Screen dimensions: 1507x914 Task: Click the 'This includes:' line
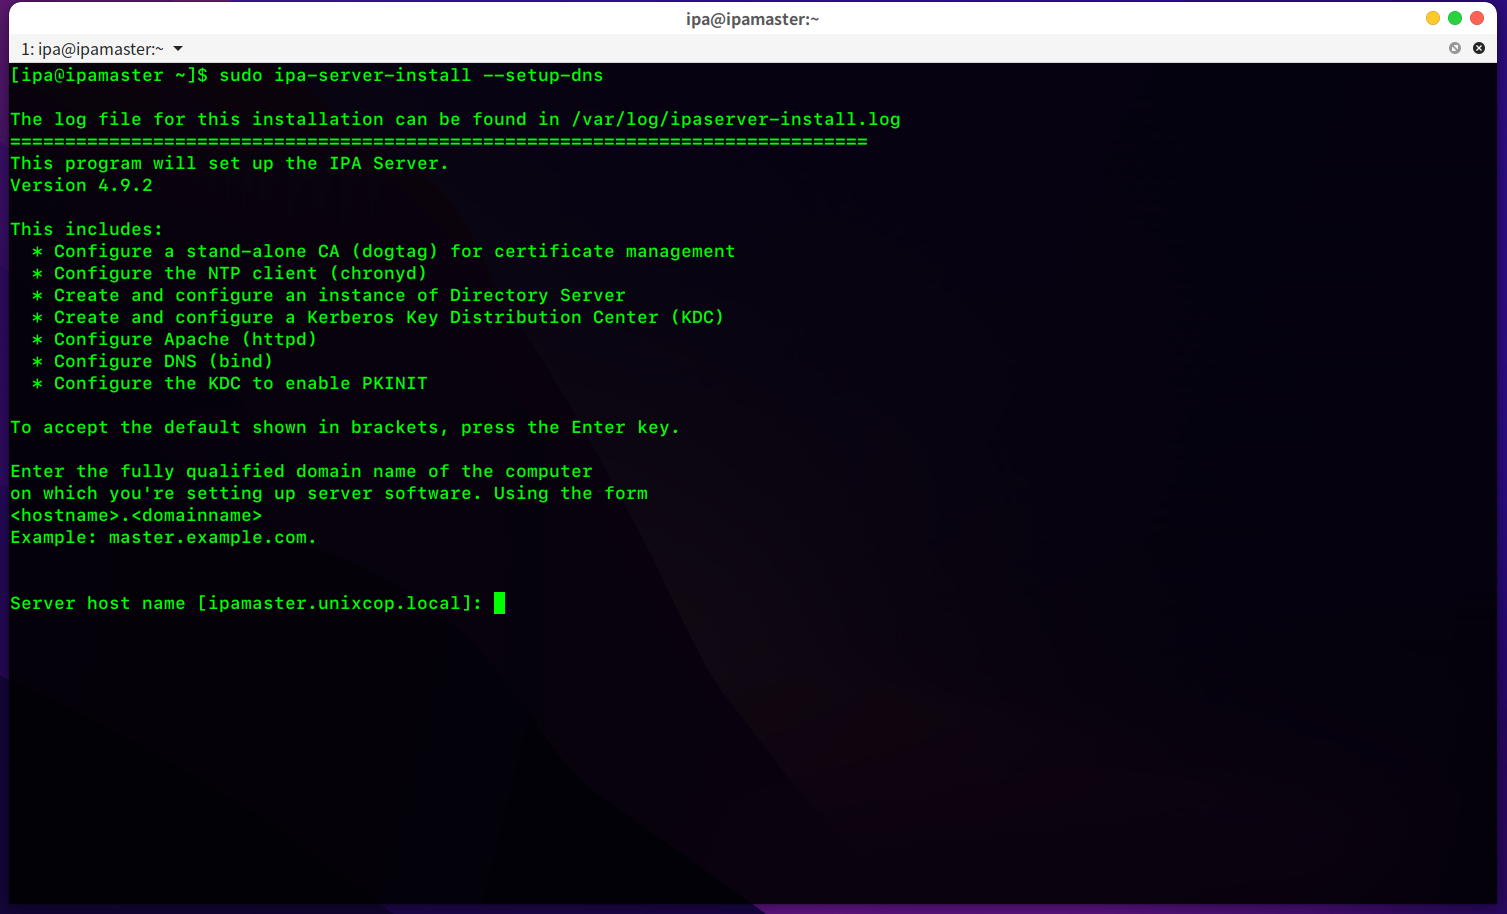pyautogui.click(x=86, y=230)
